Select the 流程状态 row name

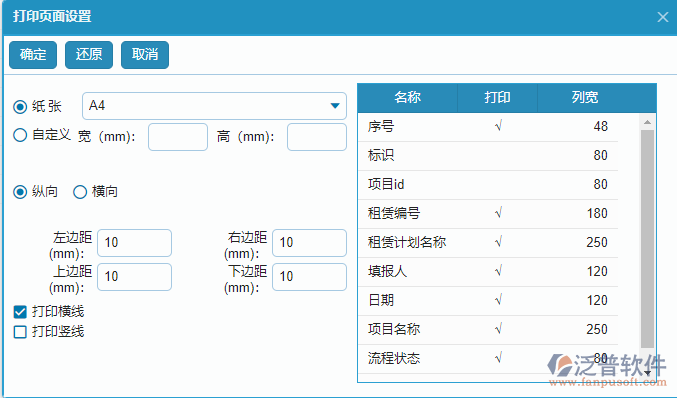(x=394, y=358)
